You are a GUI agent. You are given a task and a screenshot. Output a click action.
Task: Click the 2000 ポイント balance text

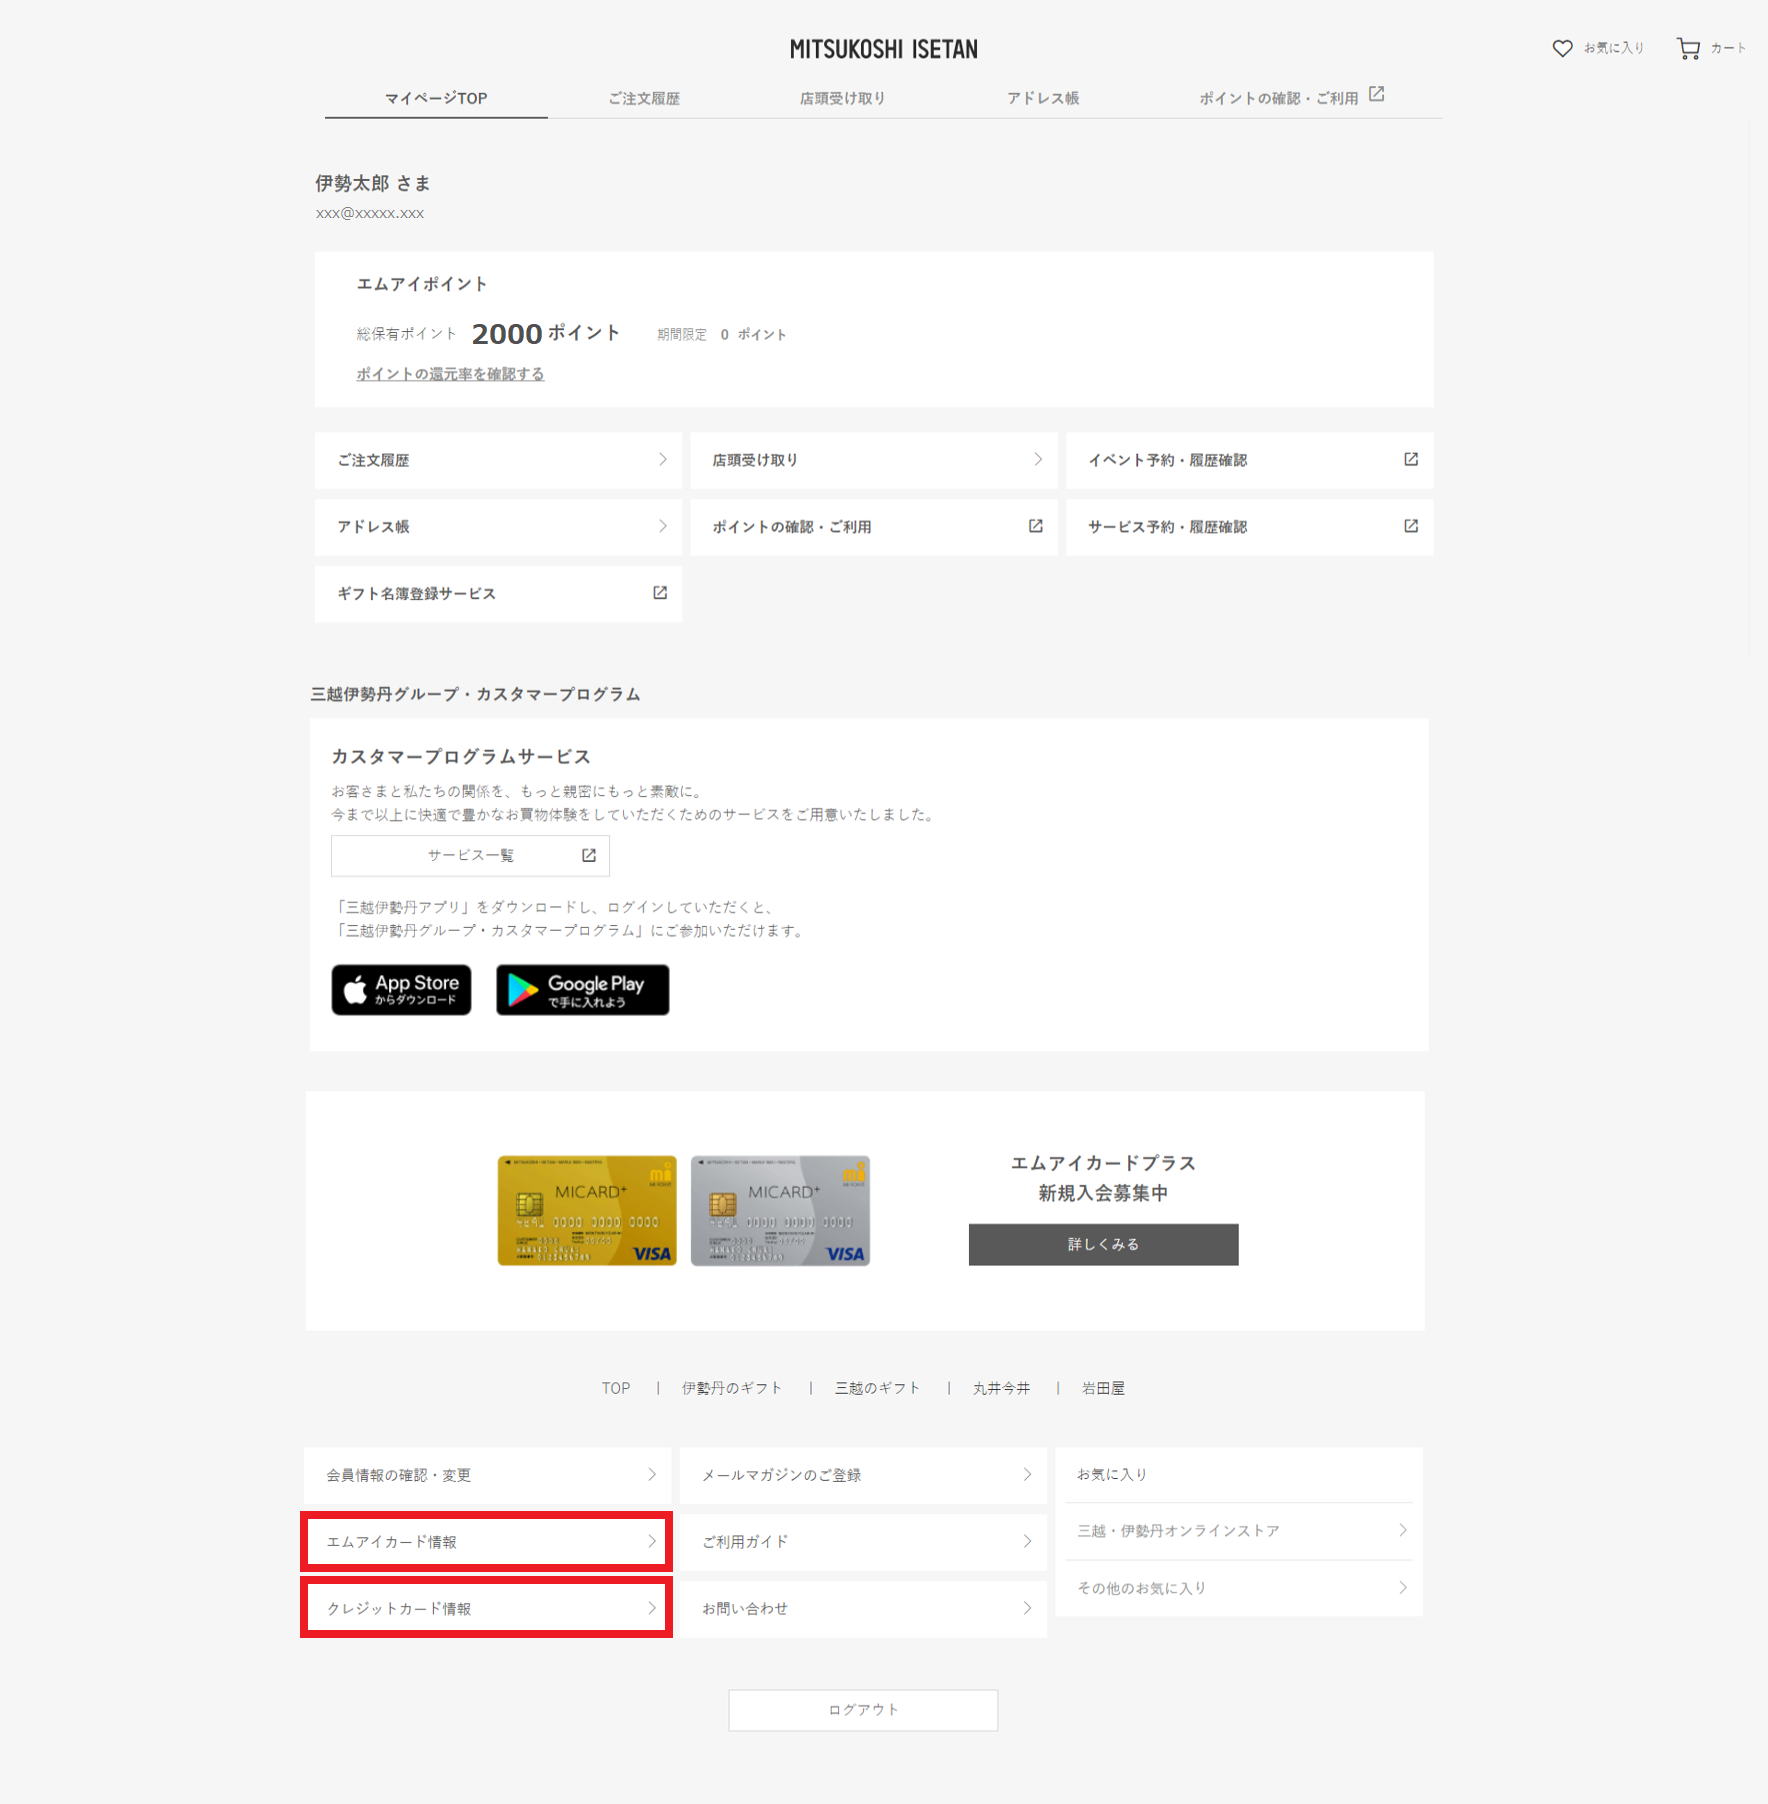545,333
